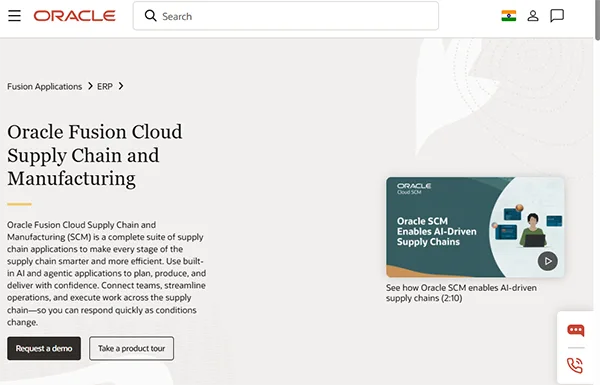Click the magnifying glass search icon

pos(150,16)
